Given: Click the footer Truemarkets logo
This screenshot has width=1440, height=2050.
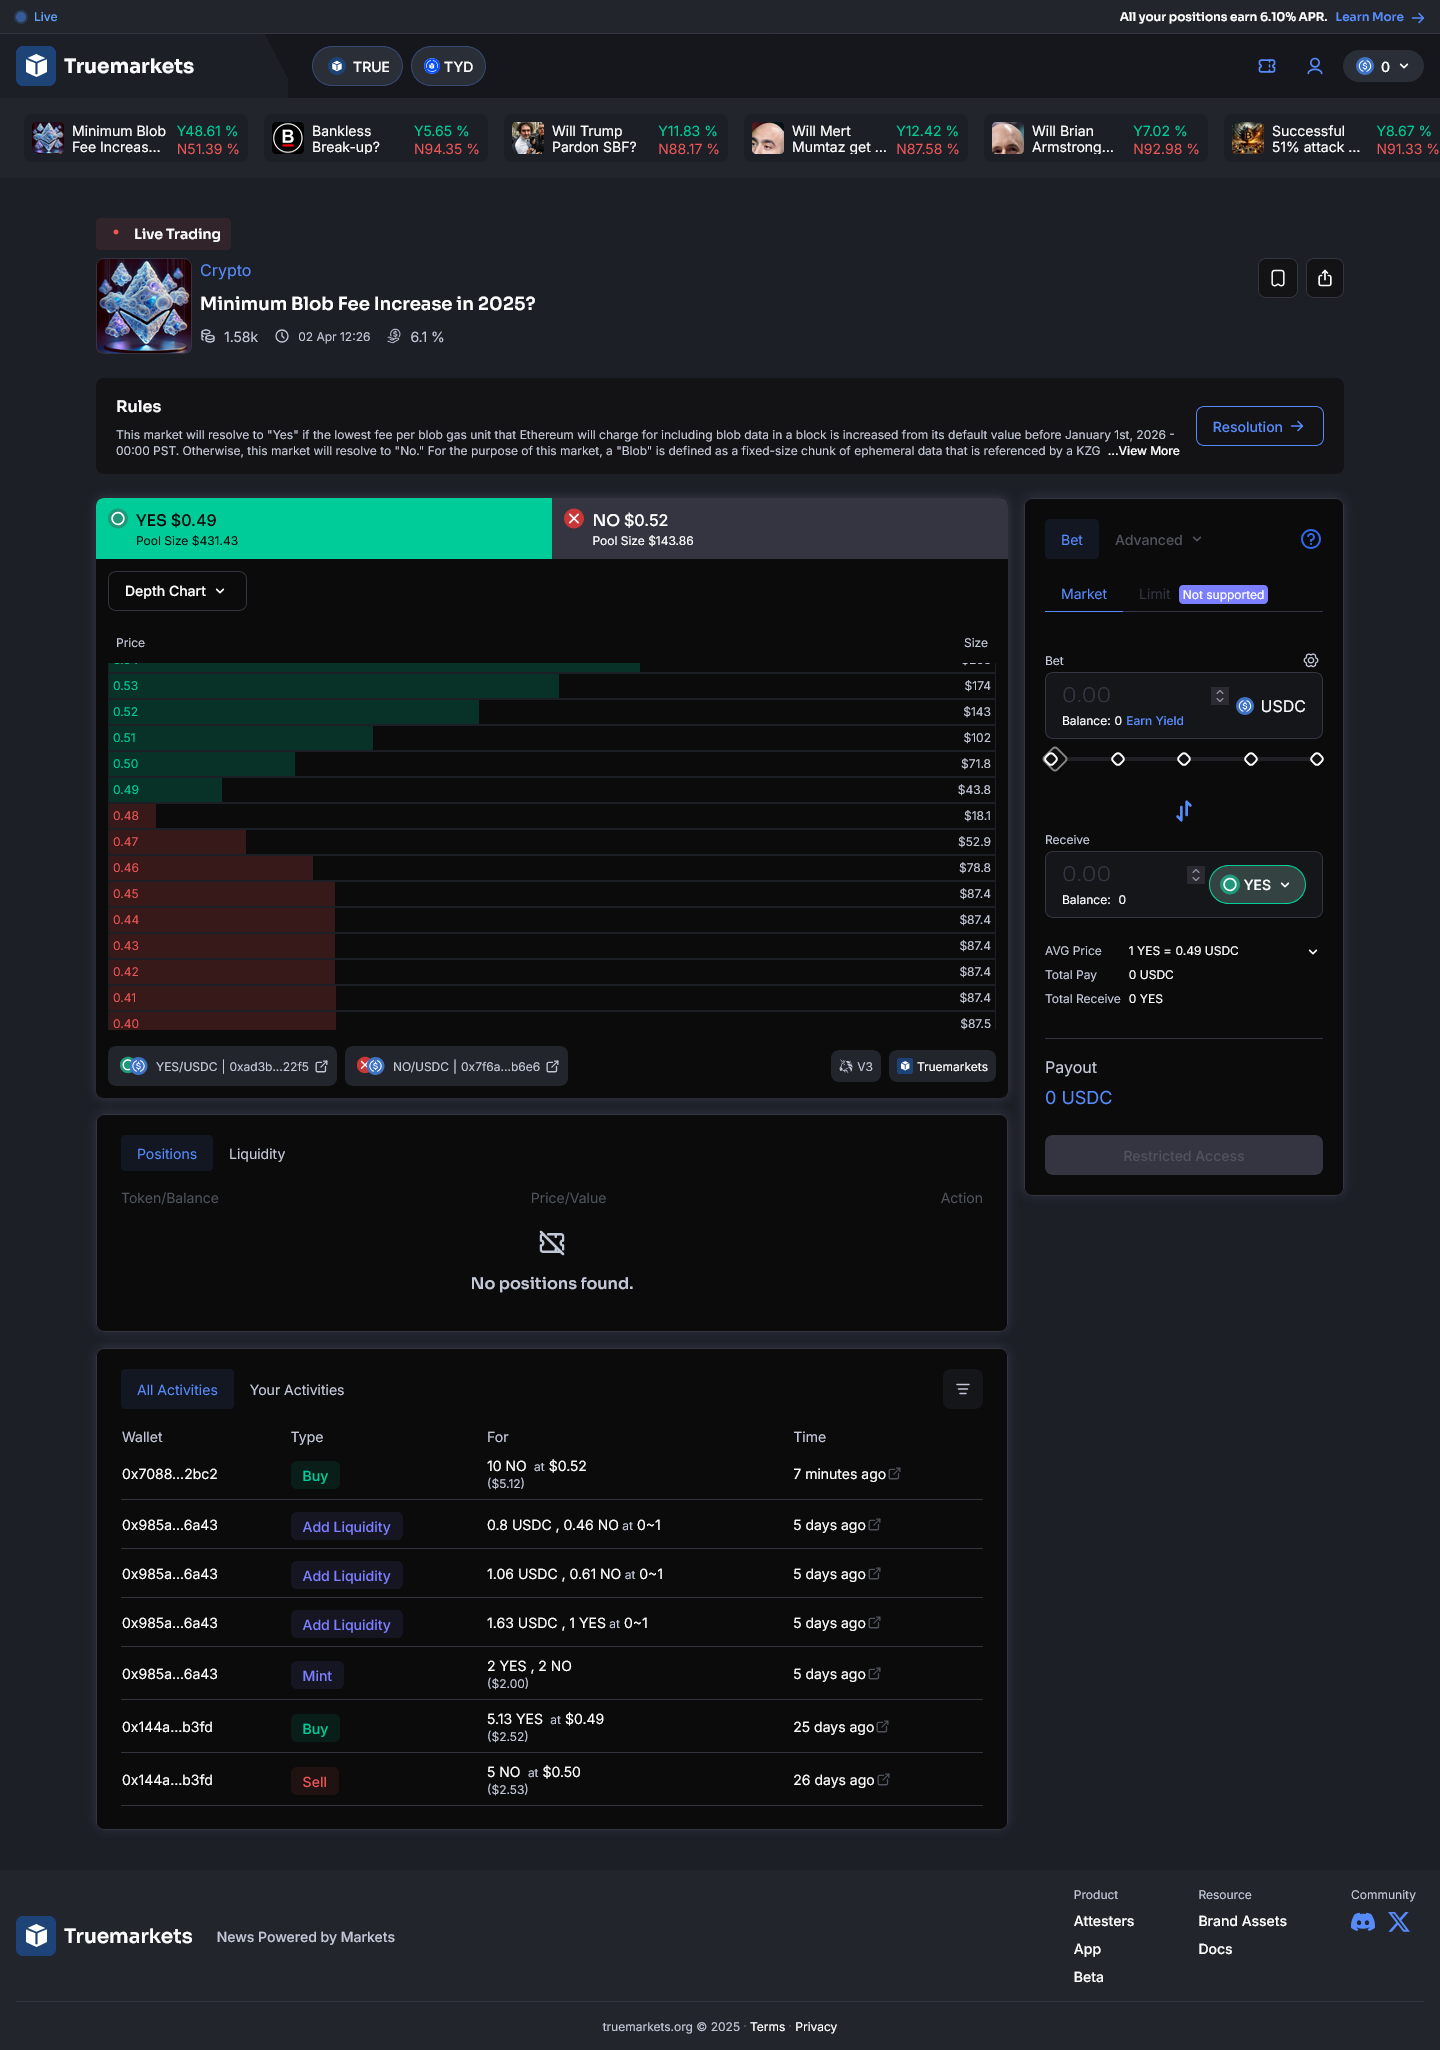Looking at the screenshot, I should (x=105, y=1936).
